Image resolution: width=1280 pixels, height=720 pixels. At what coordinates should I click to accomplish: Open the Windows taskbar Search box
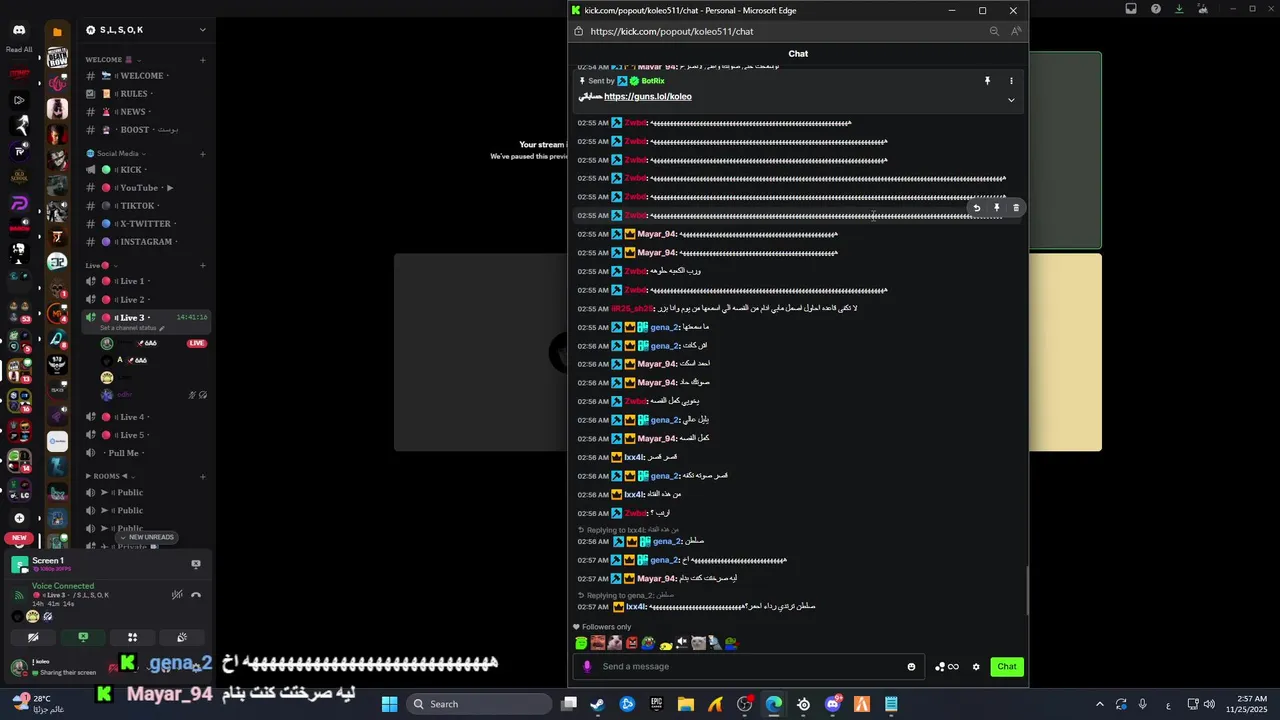click(480, 704)
